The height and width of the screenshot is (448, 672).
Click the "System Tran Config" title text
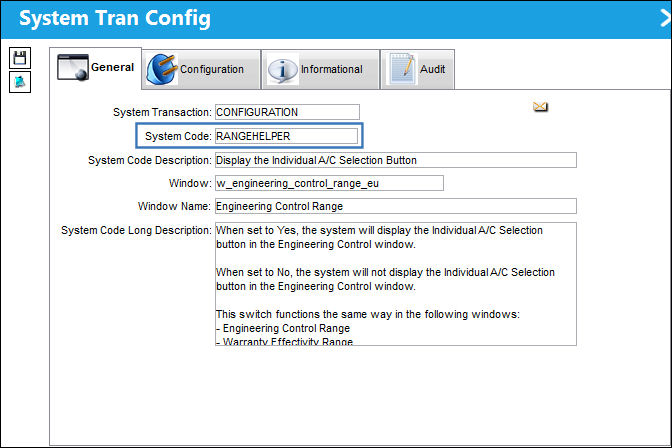click(x=115, y=19)
